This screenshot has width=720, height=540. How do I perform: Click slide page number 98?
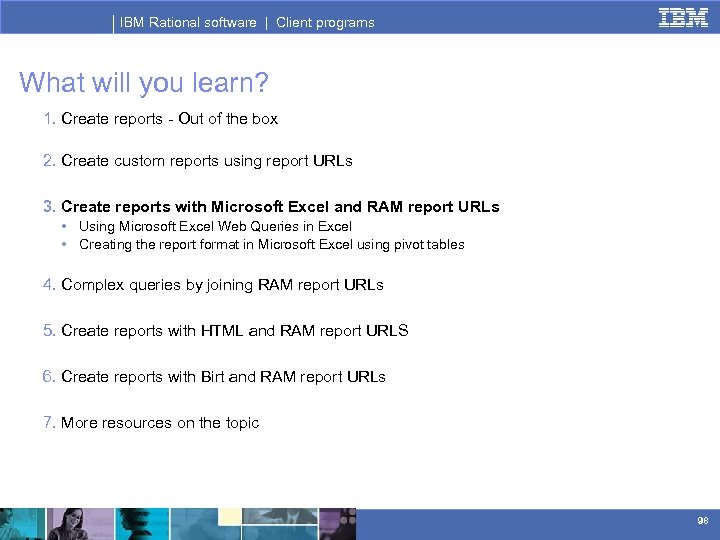click(703, 521)
